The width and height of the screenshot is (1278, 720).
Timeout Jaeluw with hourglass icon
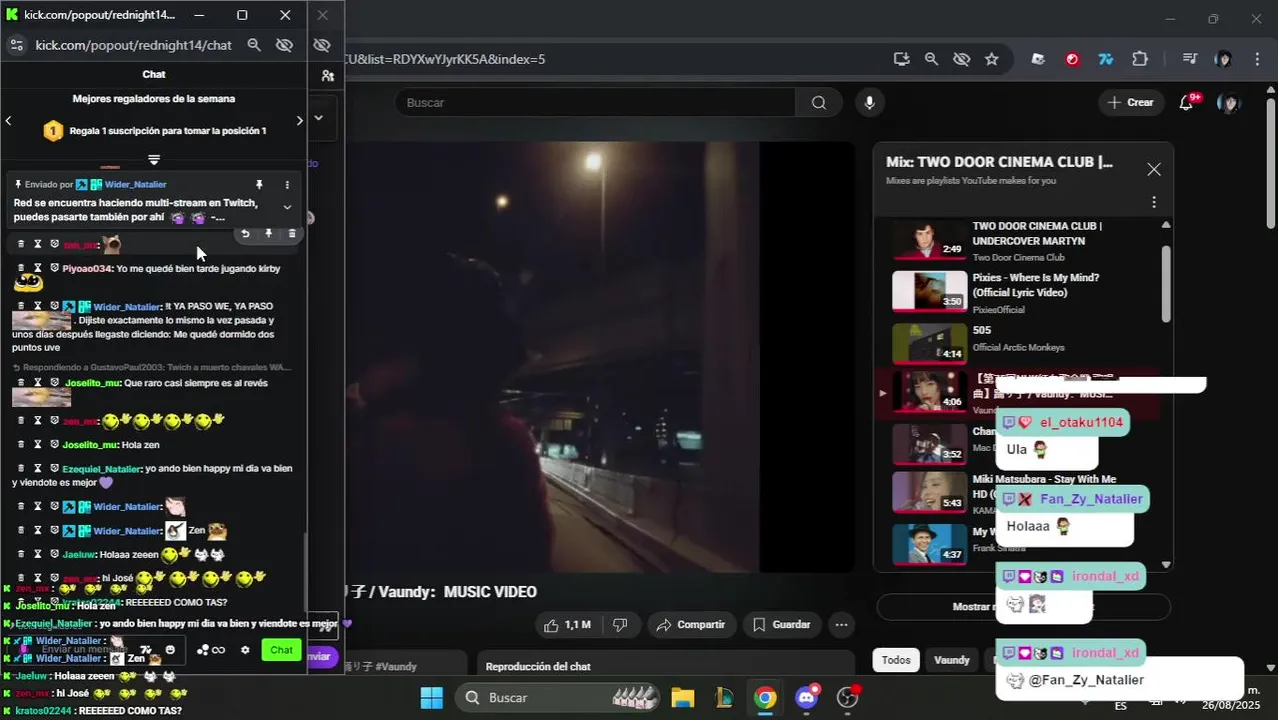coord(38,554)
